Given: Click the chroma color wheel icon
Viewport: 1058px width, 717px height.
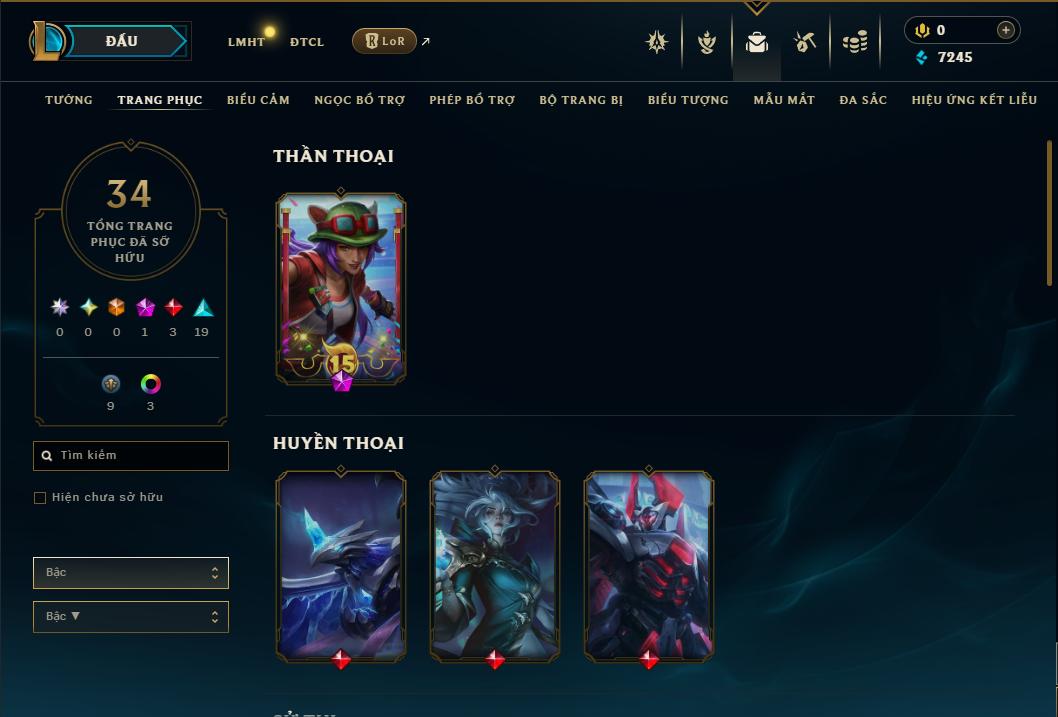Looking at the screenshot, I should pos(150,384).
